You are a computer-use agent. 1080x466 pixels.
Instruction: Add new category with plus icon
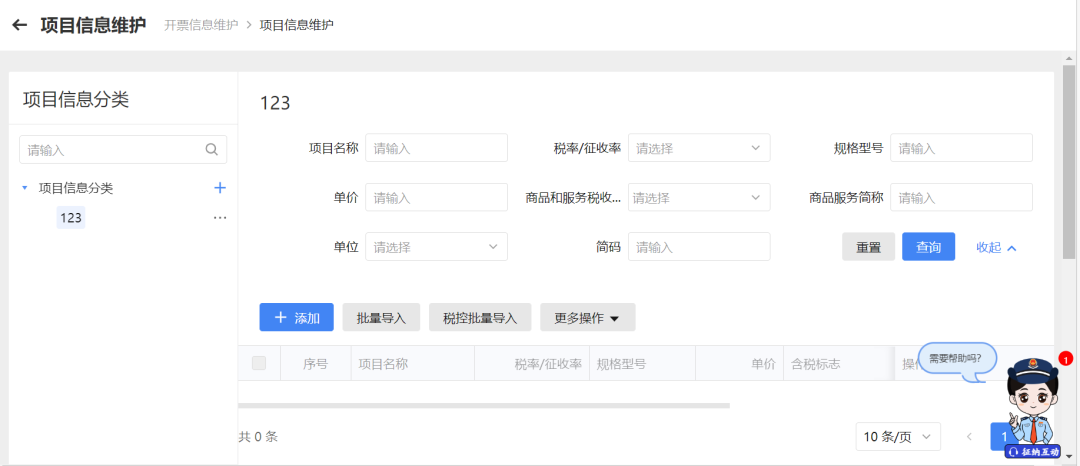[x=220, y=188]
